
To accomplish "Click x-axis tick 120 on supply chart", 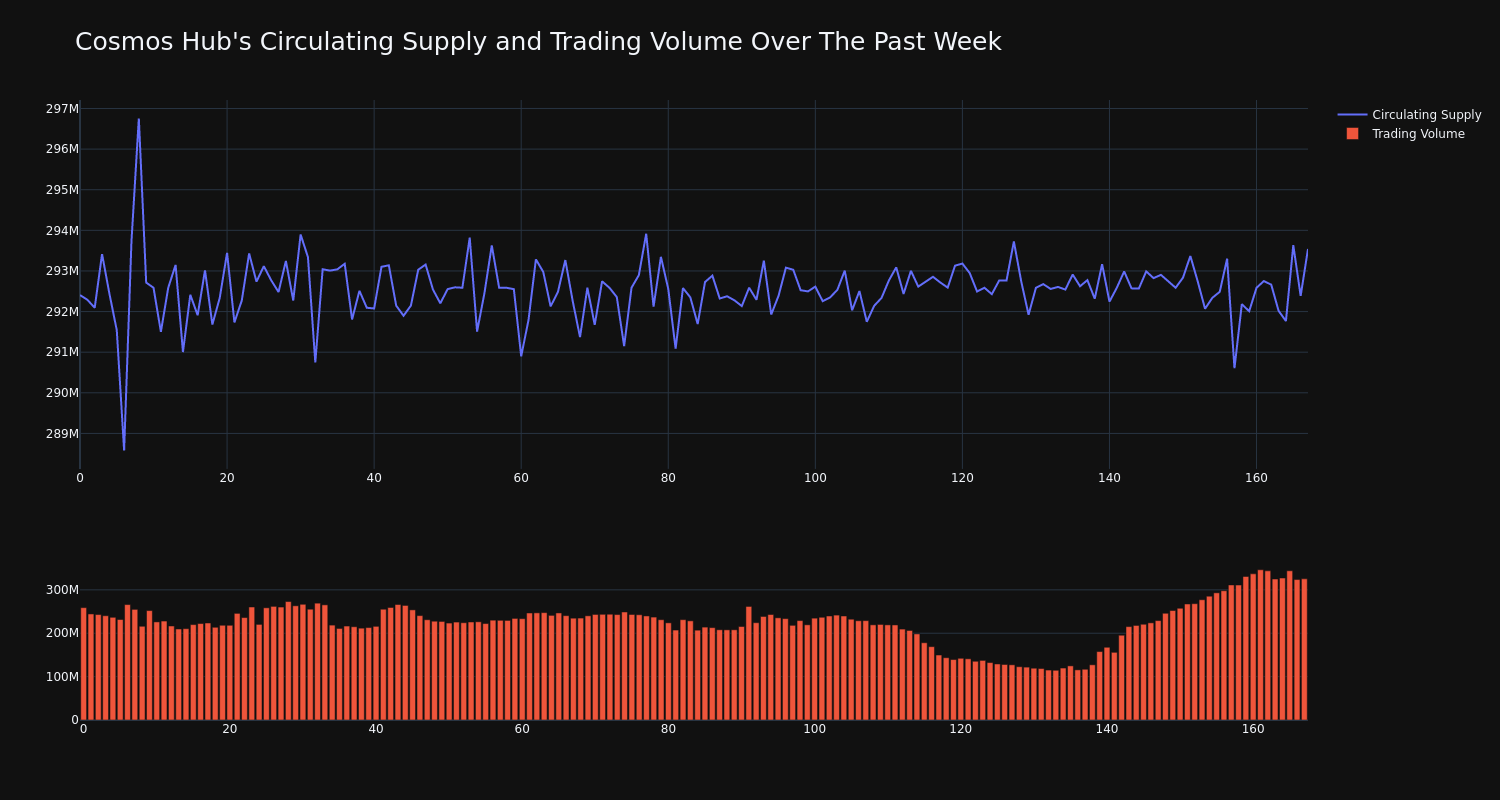I will tap(962, 478).
